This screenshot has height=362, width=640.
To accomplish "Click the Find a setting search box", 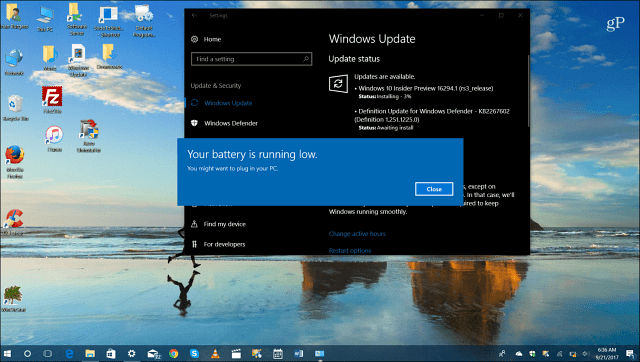I will coord(251,59).
